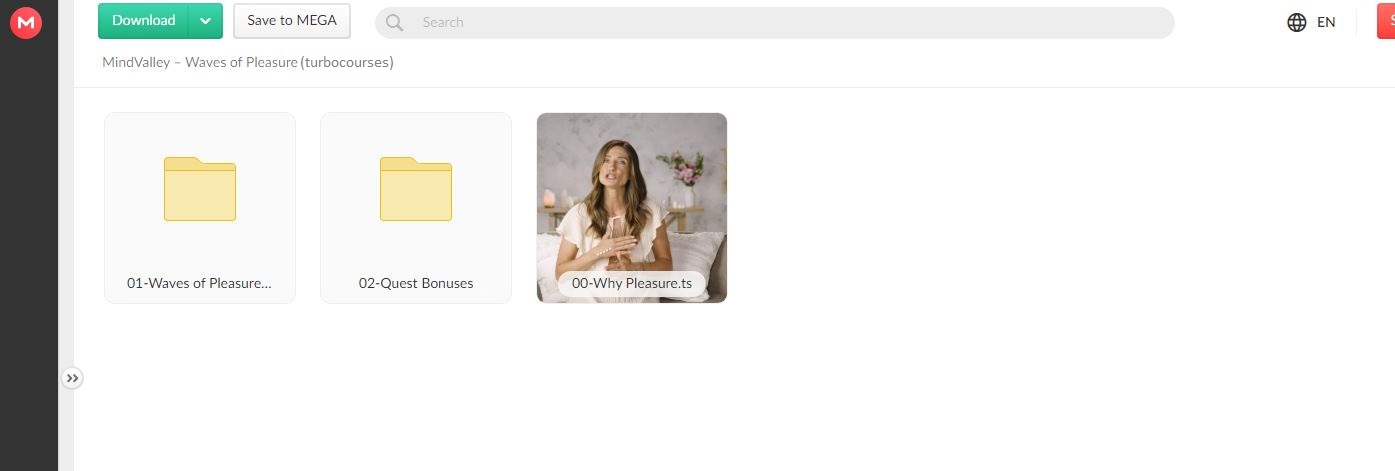Open the 02-Quest Bonuses folder icon

[x=416, y=188]
